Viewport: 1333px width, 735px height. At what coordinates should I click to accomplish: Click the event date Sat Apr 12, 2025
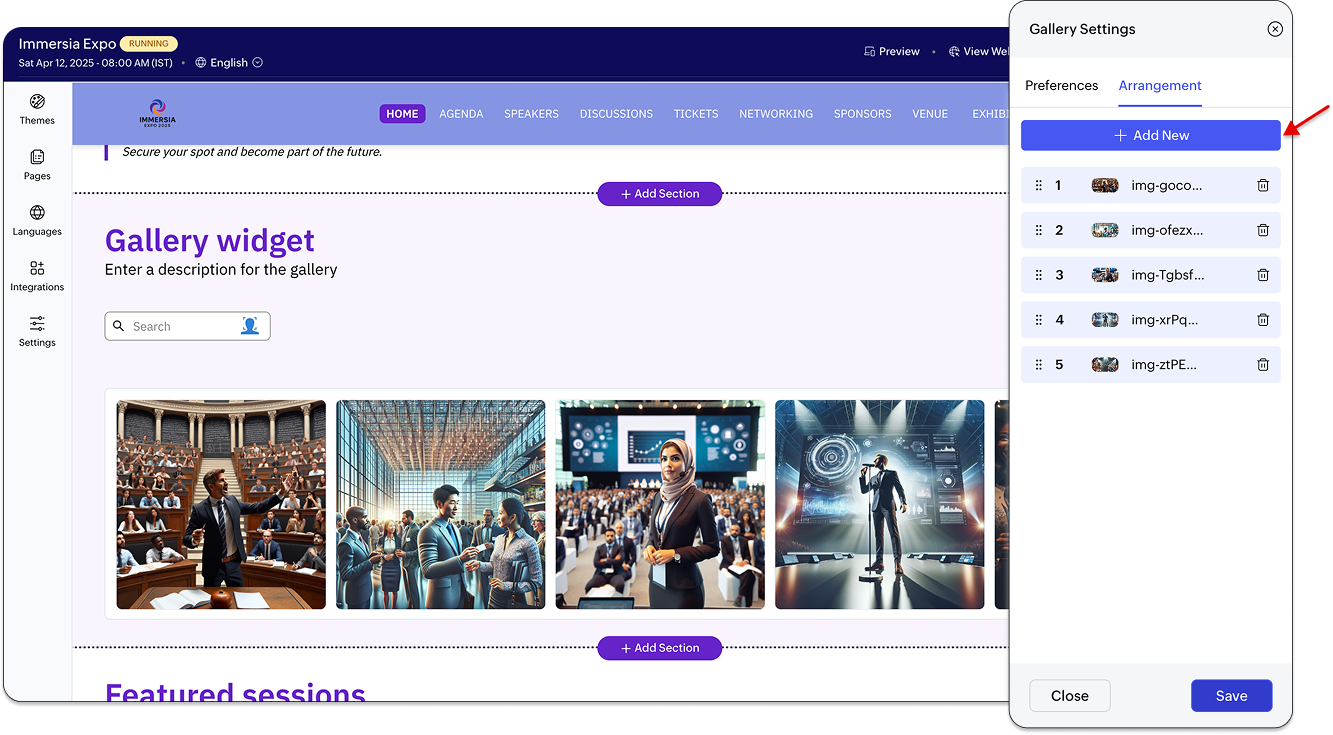click(96, 63)
